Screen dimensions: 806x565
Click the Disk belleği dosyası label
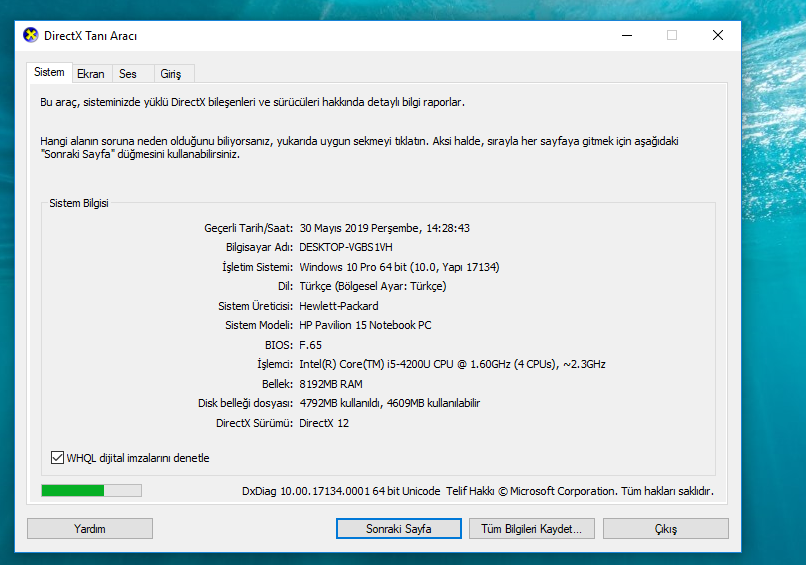pyautogui.click(x=246, y=403)
